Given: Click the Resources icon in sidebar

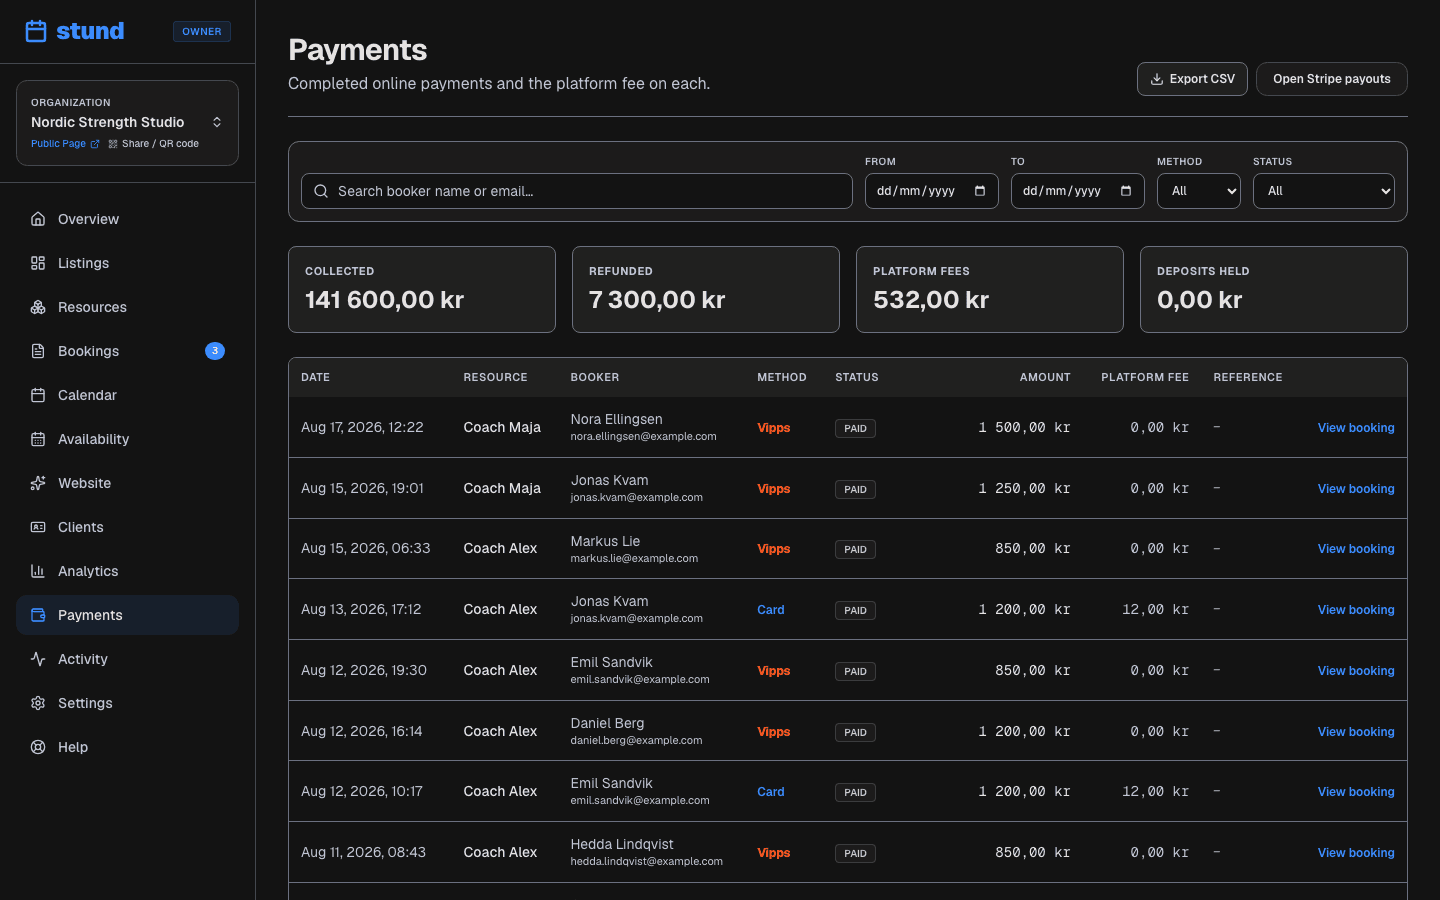Looking at the screenshot, I should tap(38, 307).
